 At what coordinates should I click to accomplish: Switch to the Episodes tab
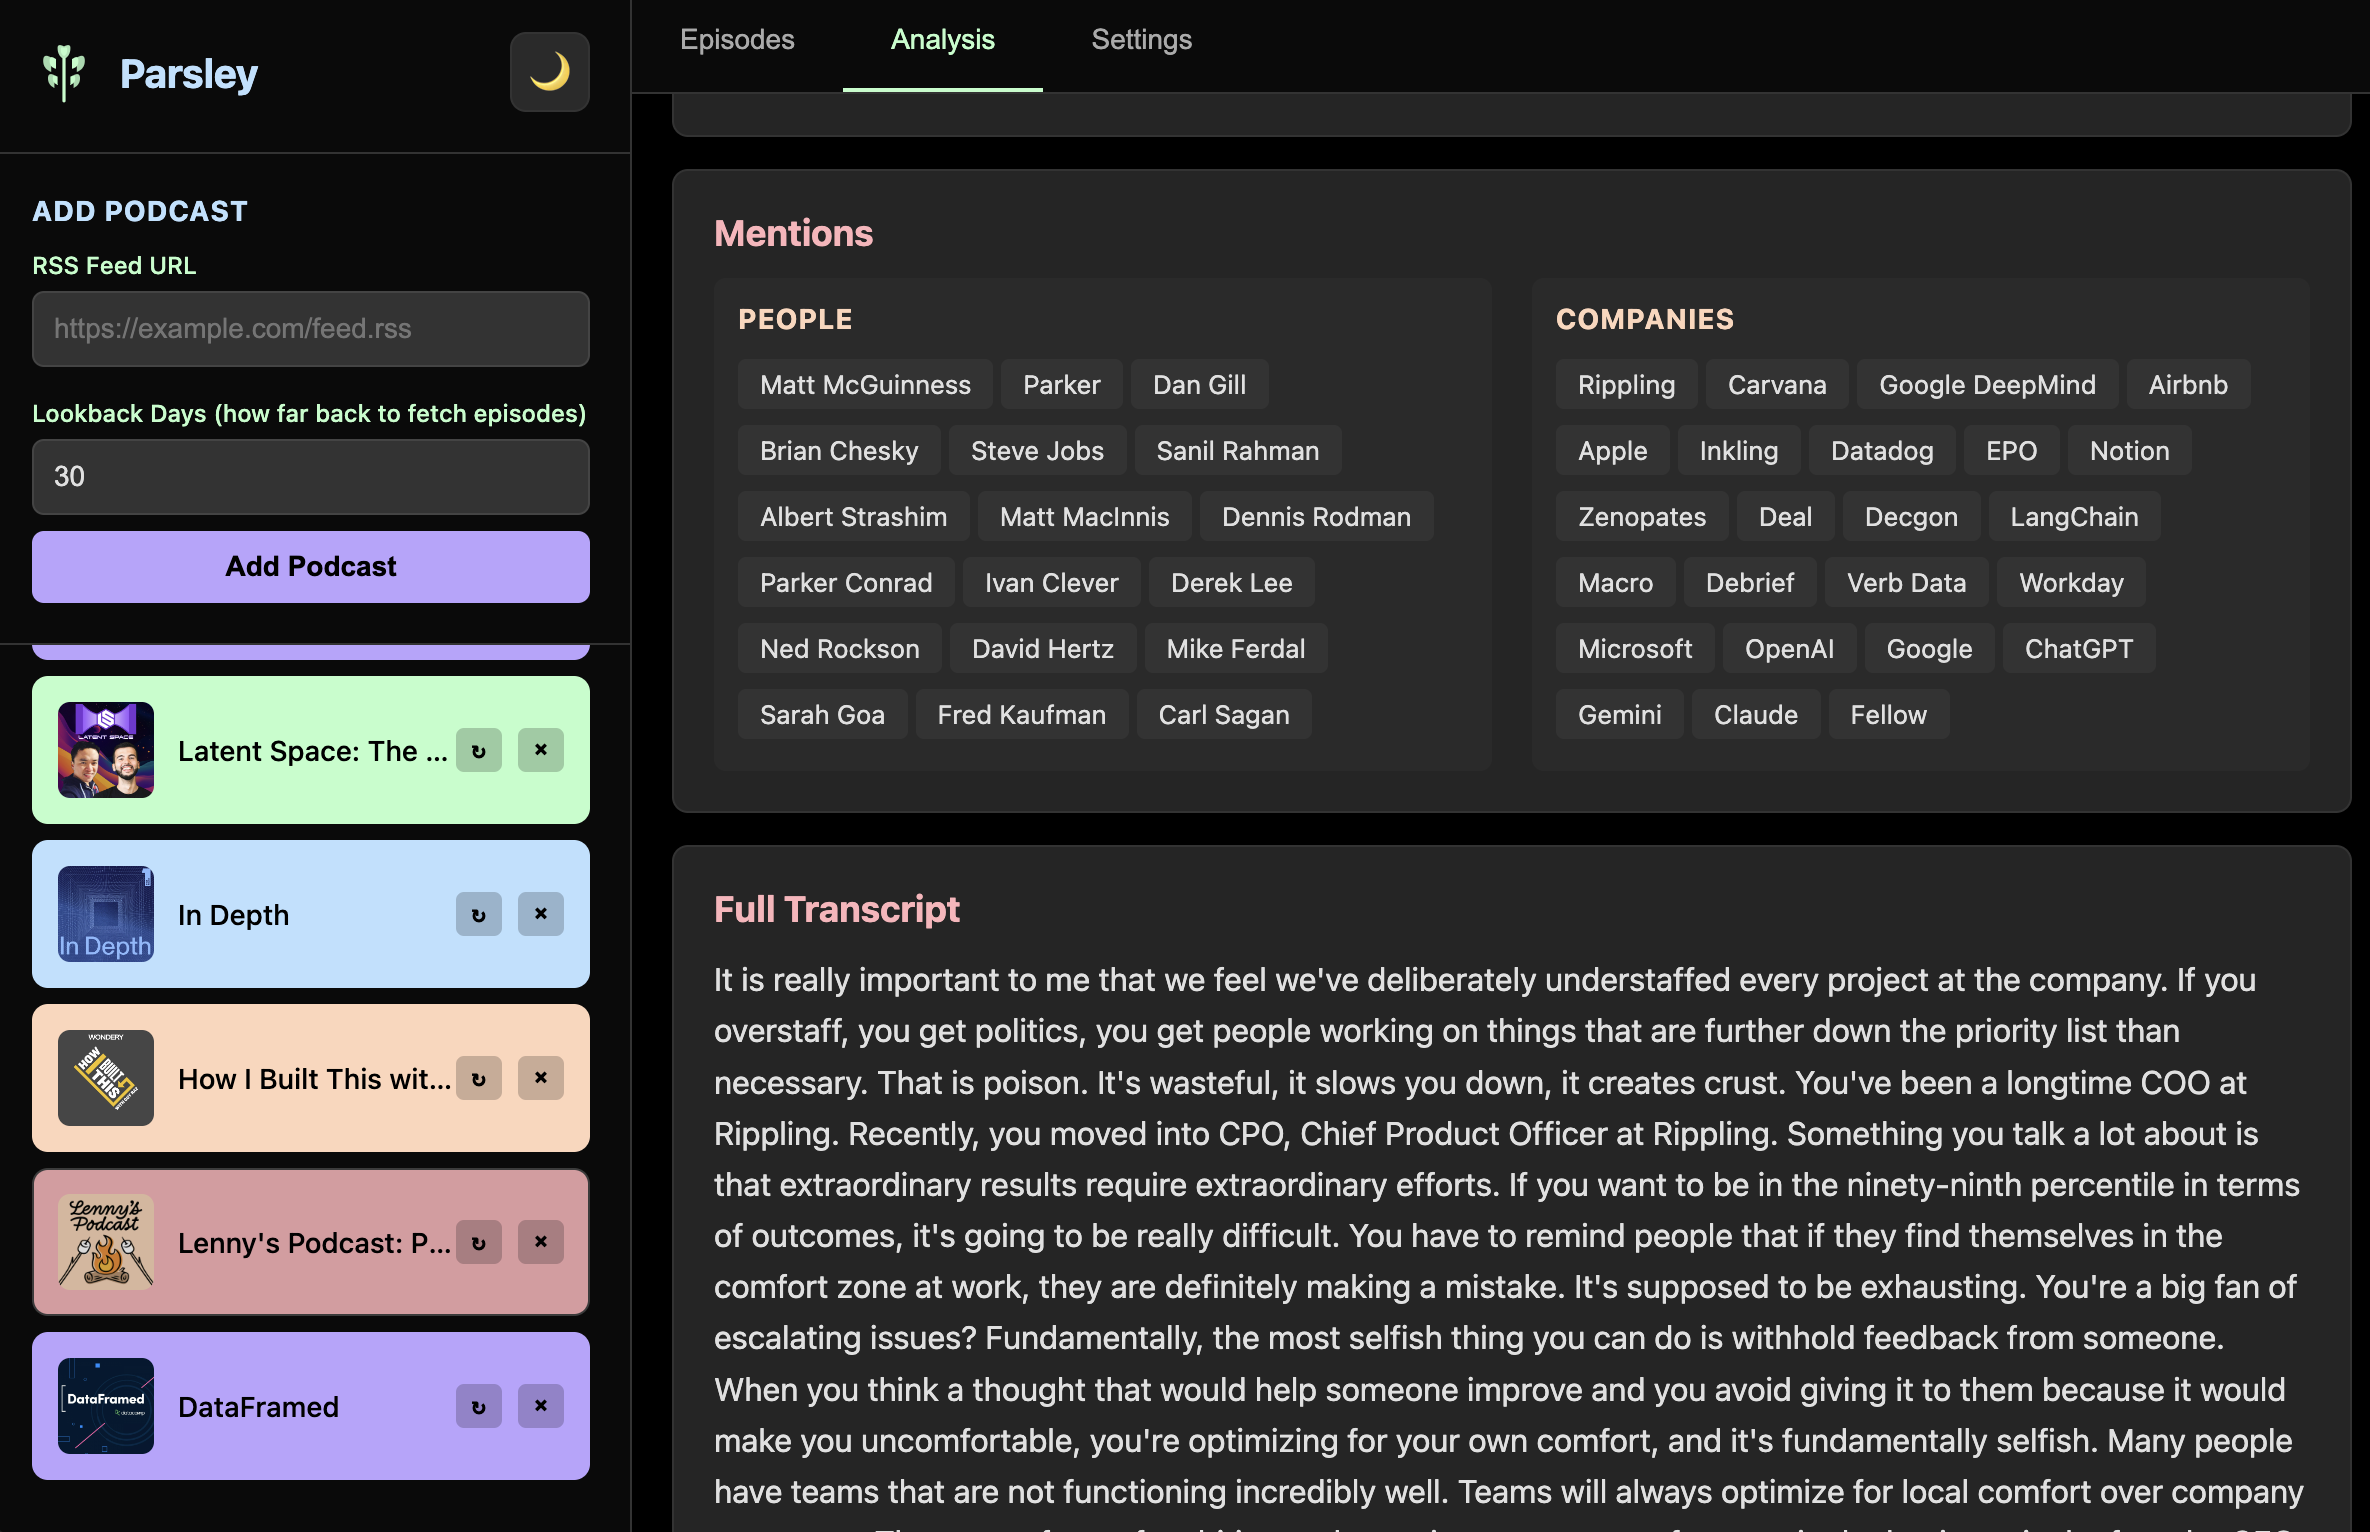click(x=737, y=40)
